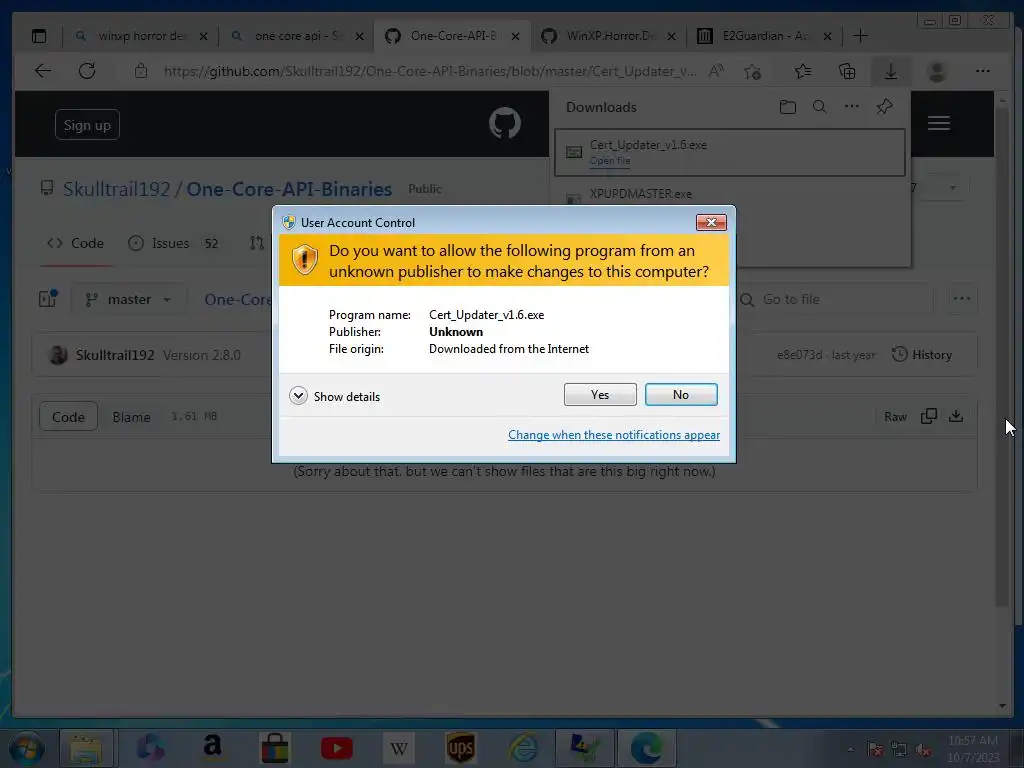Toggle the Downloads toolbar button
1024x768 pixels.
coord(890,71)
